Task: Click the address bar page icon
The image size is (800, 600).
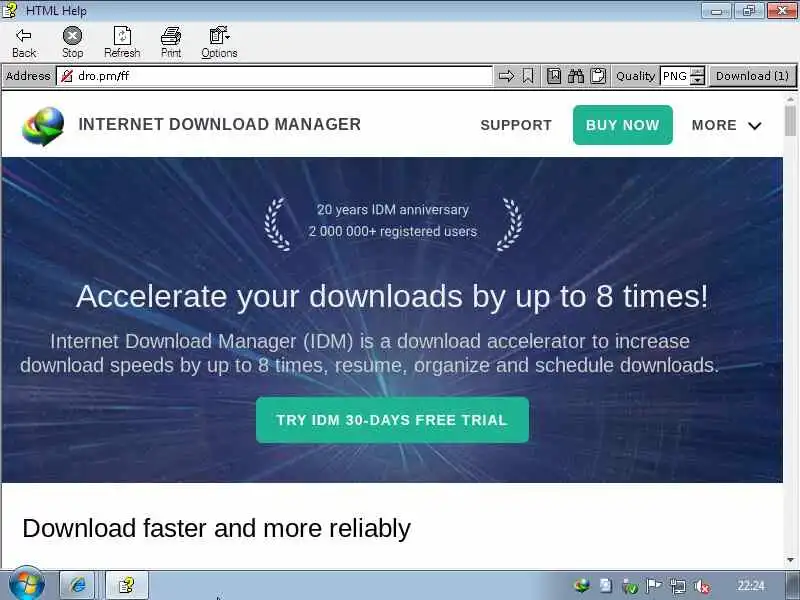Action: [x=66, y=76]
